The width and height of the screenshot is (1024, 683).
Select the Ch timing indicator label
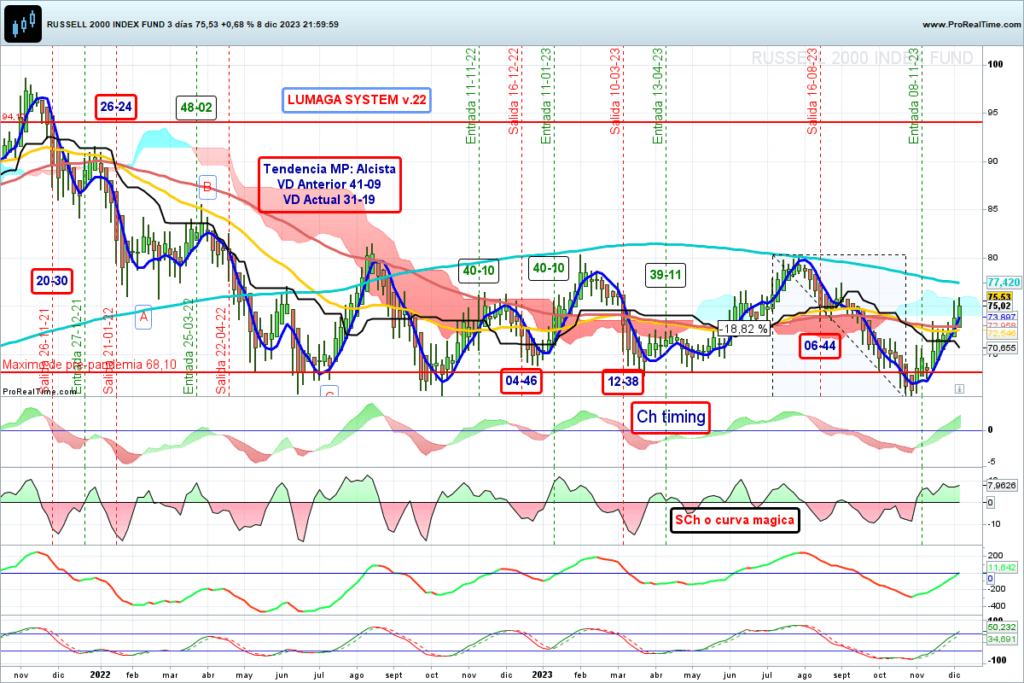point(671,417)
